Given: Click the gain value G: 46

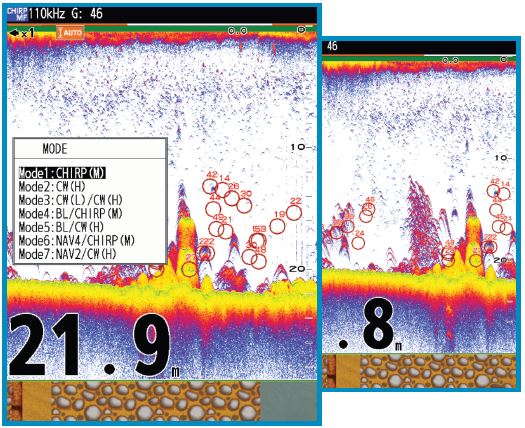Looking at the screenshot, I should (87, 14).
